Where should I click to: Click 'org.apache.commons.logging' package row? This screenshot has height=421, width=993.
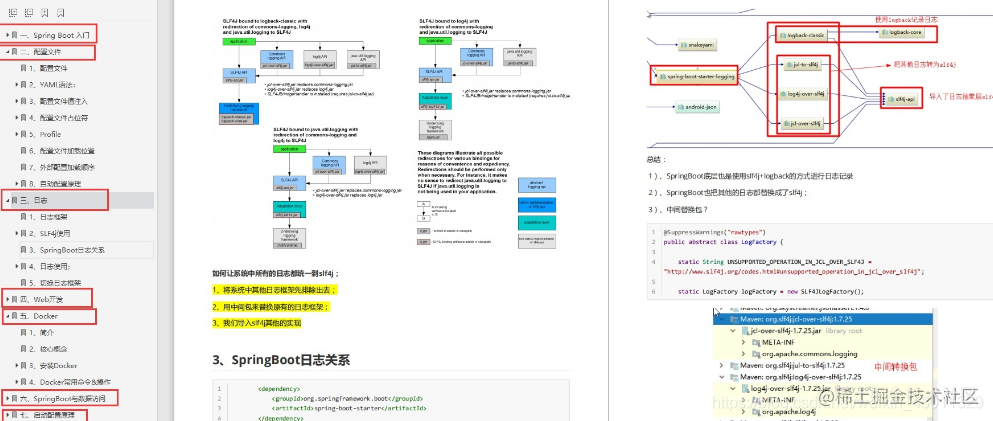pyautogui.click(x=823, y=354)
